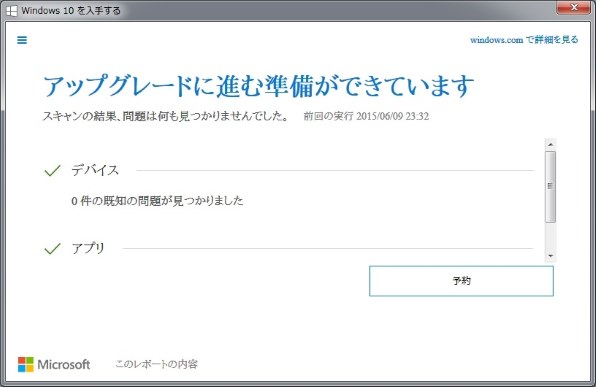Select the デバイス section heading
This screenshot has width=596, height=387.
click(x=95, y=170)
